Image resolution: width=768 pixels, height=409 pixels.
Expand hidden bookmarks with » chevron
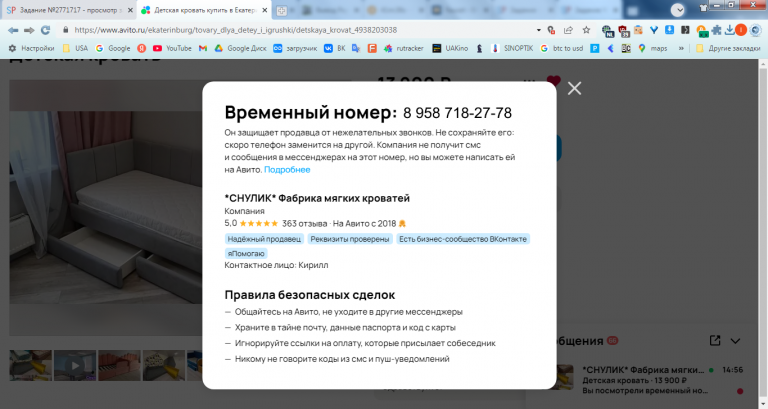[681, 48]
